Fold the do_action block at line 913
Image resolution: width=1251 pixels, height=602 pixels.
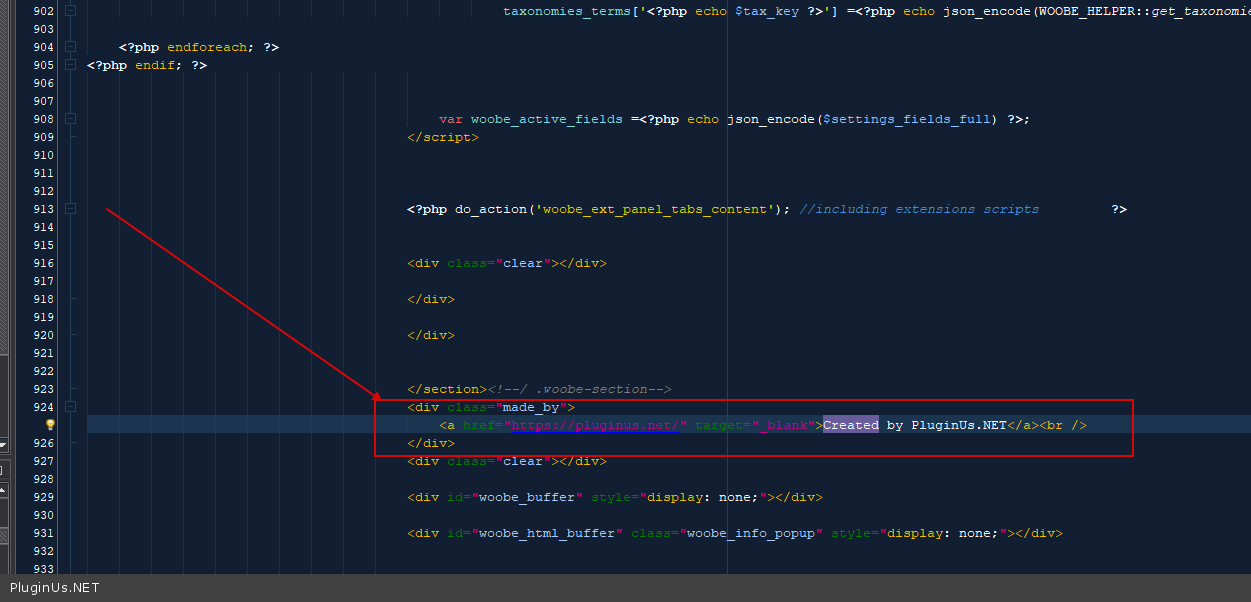click(x=70, y=209)
